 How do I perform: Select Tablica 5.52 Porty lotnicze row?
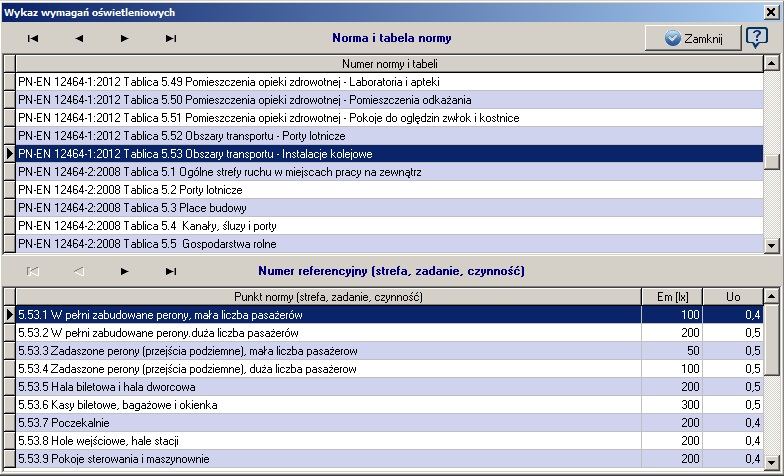point(390,136)
